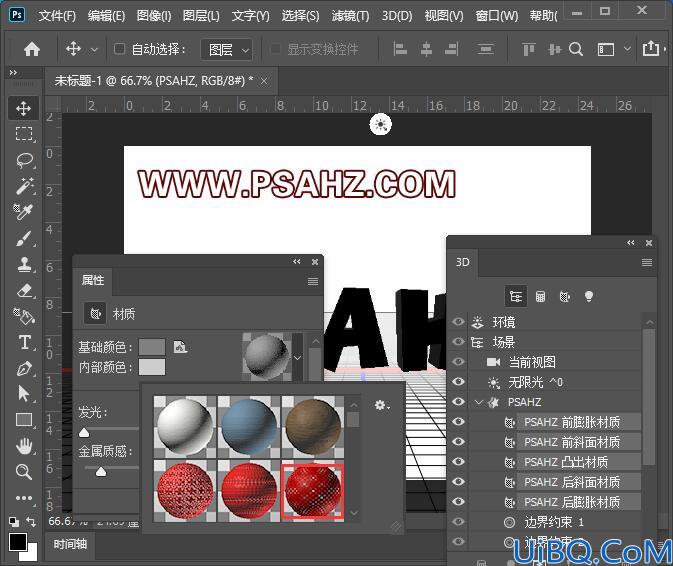Open the 滤镜(T) menu
This screenshot has height=566, width=673.
(350, 16)
